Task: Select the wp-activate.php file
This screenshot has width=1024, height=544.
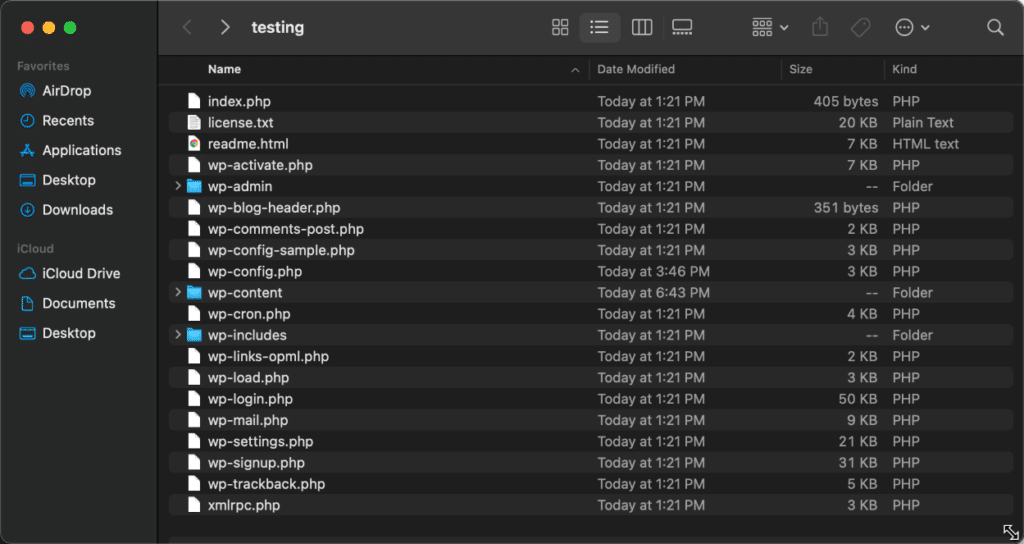Action: [260, 165]
